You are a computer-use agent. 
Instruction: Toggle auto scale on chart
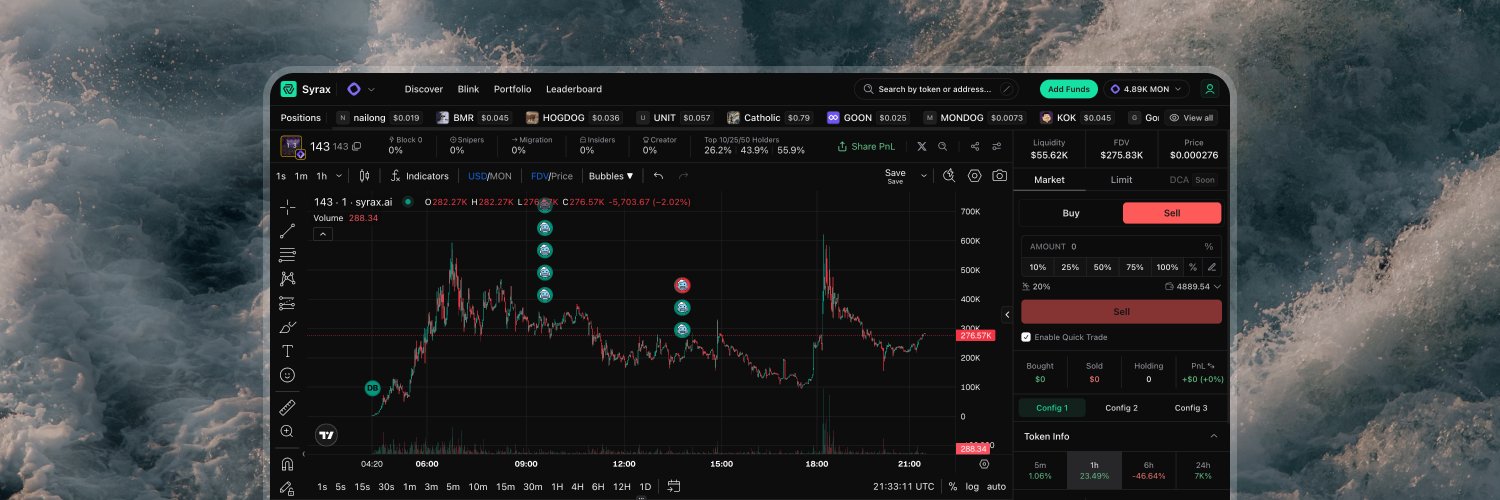pyautogui.click(x=997, y=487)
